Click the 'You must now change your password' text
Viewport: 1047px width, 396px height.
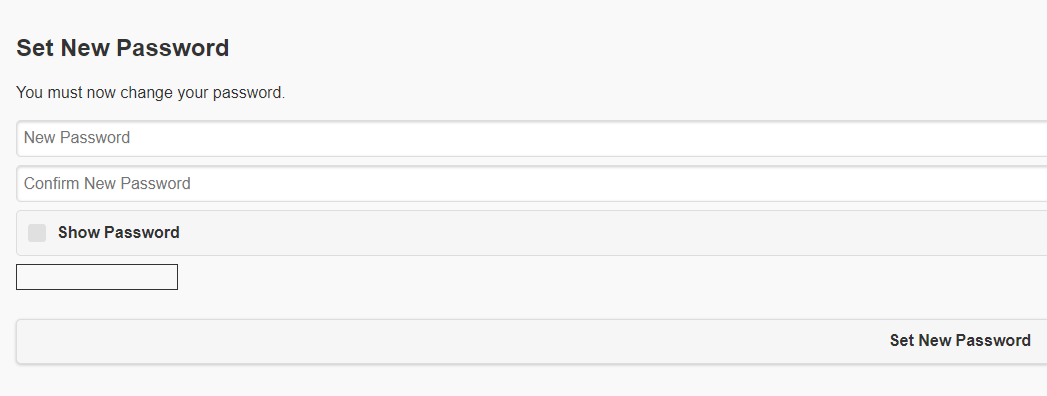(150, 93)
